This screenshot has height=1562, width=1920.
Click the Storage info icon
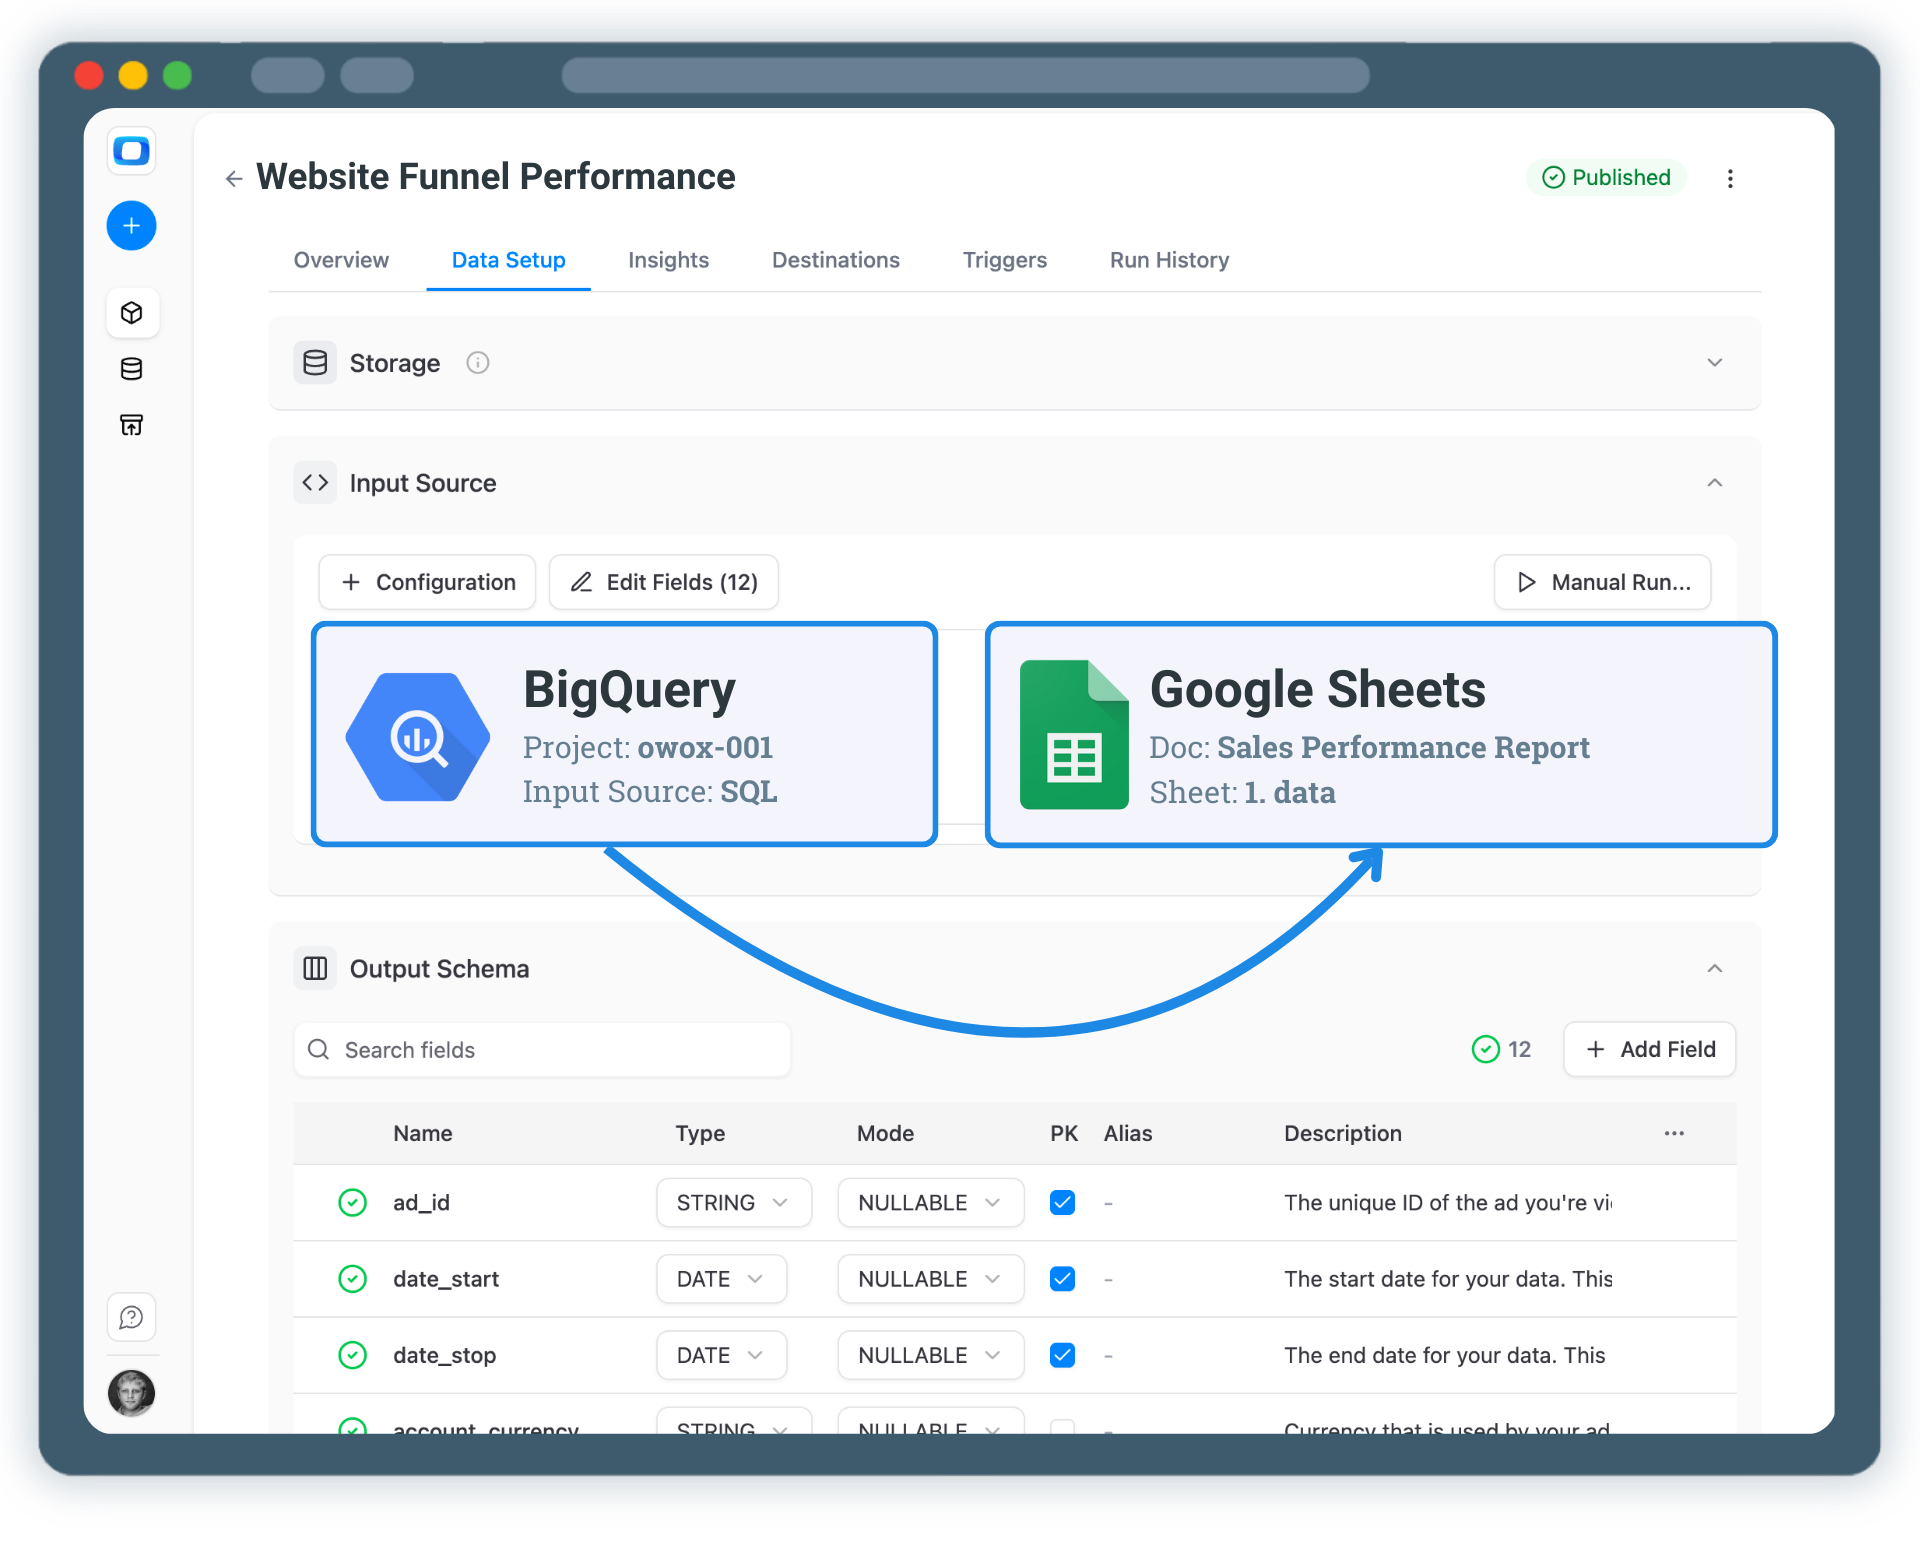477,362
